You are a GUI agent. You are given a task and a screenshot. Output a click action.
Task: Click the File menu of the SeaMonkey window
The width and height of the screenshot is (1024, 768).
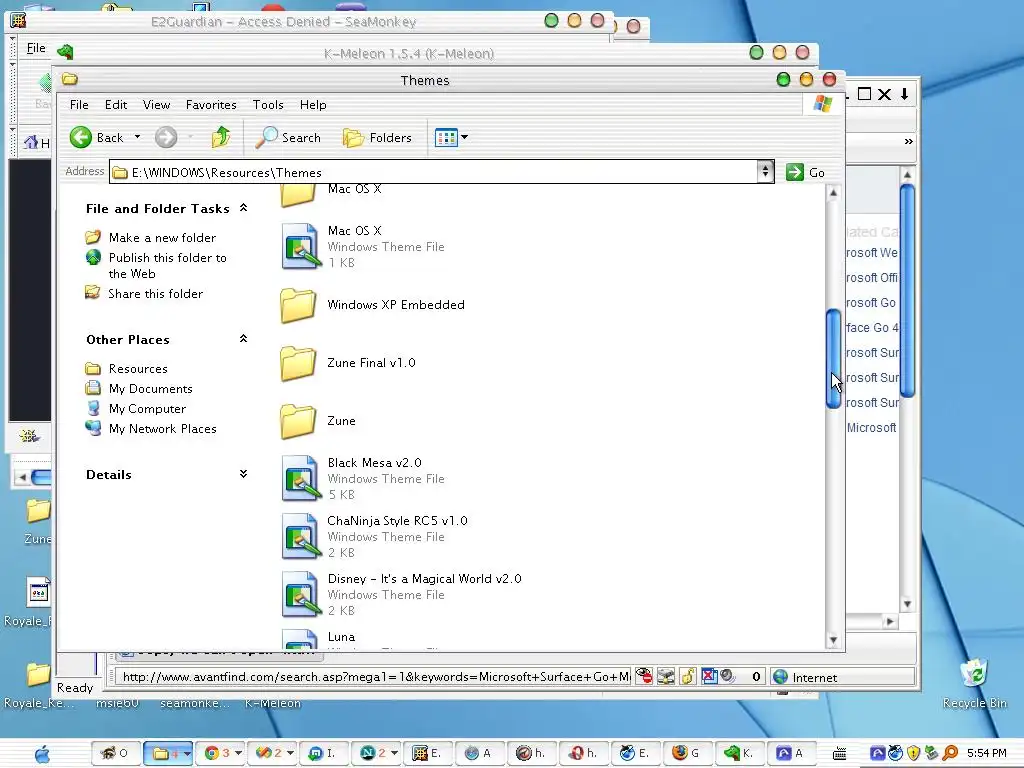coord(36,48)
